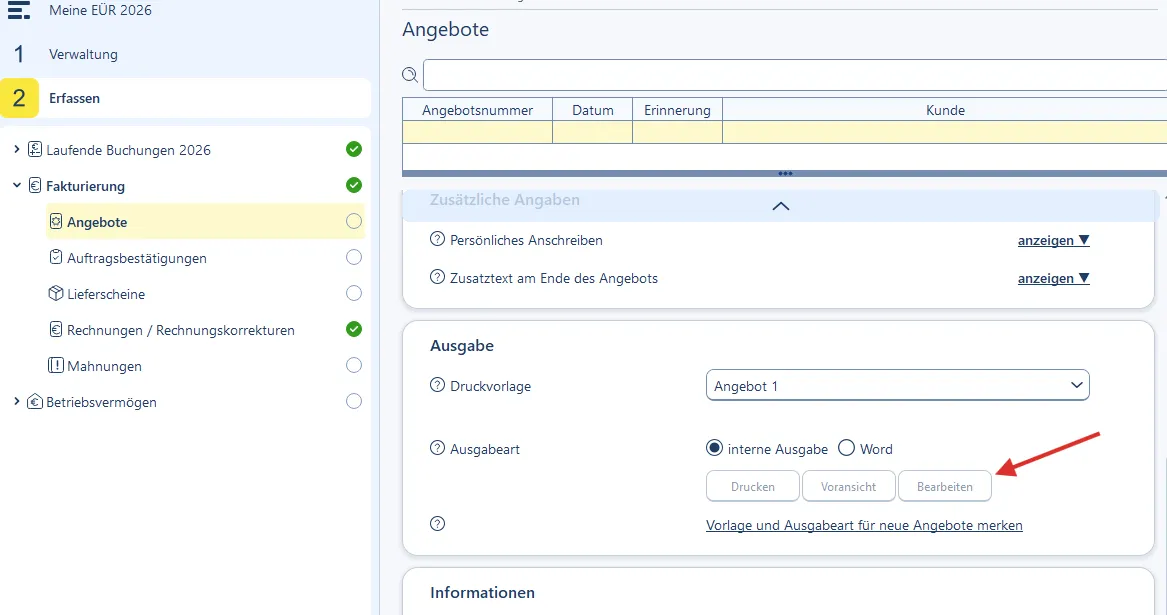This screenshot has width=1167, height=615.
Task: Click empty status circle beside Betriebsvermögen
Action: pos(354,401)
